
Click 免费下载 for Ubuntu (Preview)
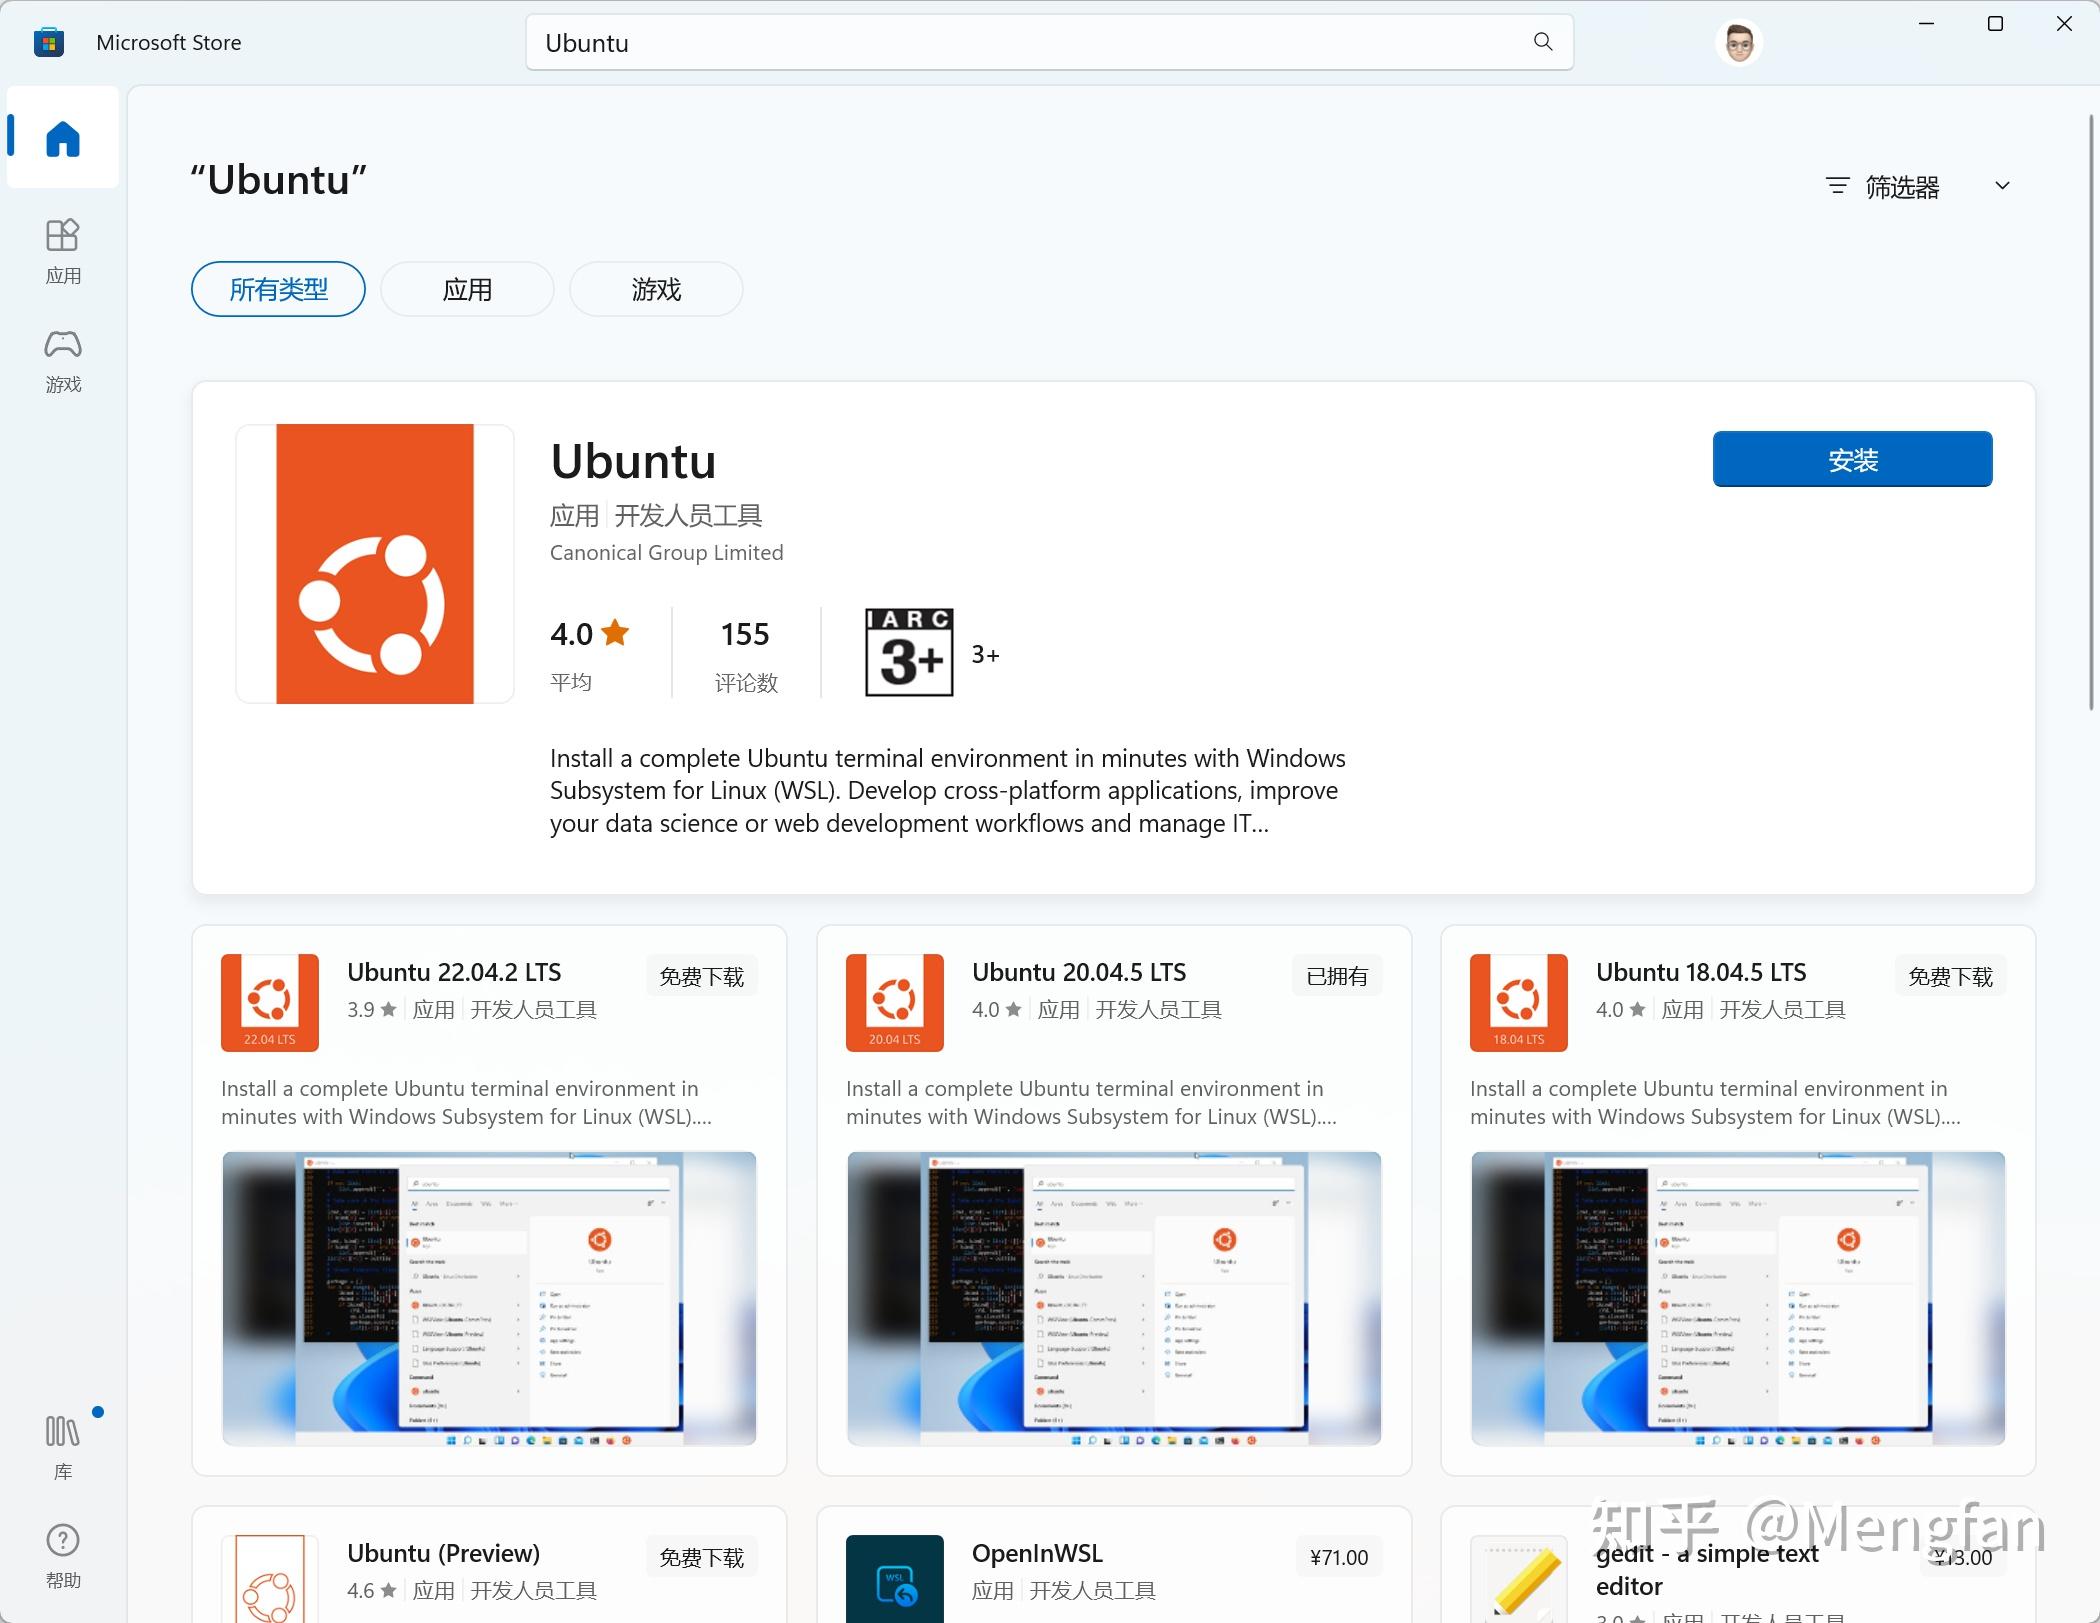[702, 1557]
